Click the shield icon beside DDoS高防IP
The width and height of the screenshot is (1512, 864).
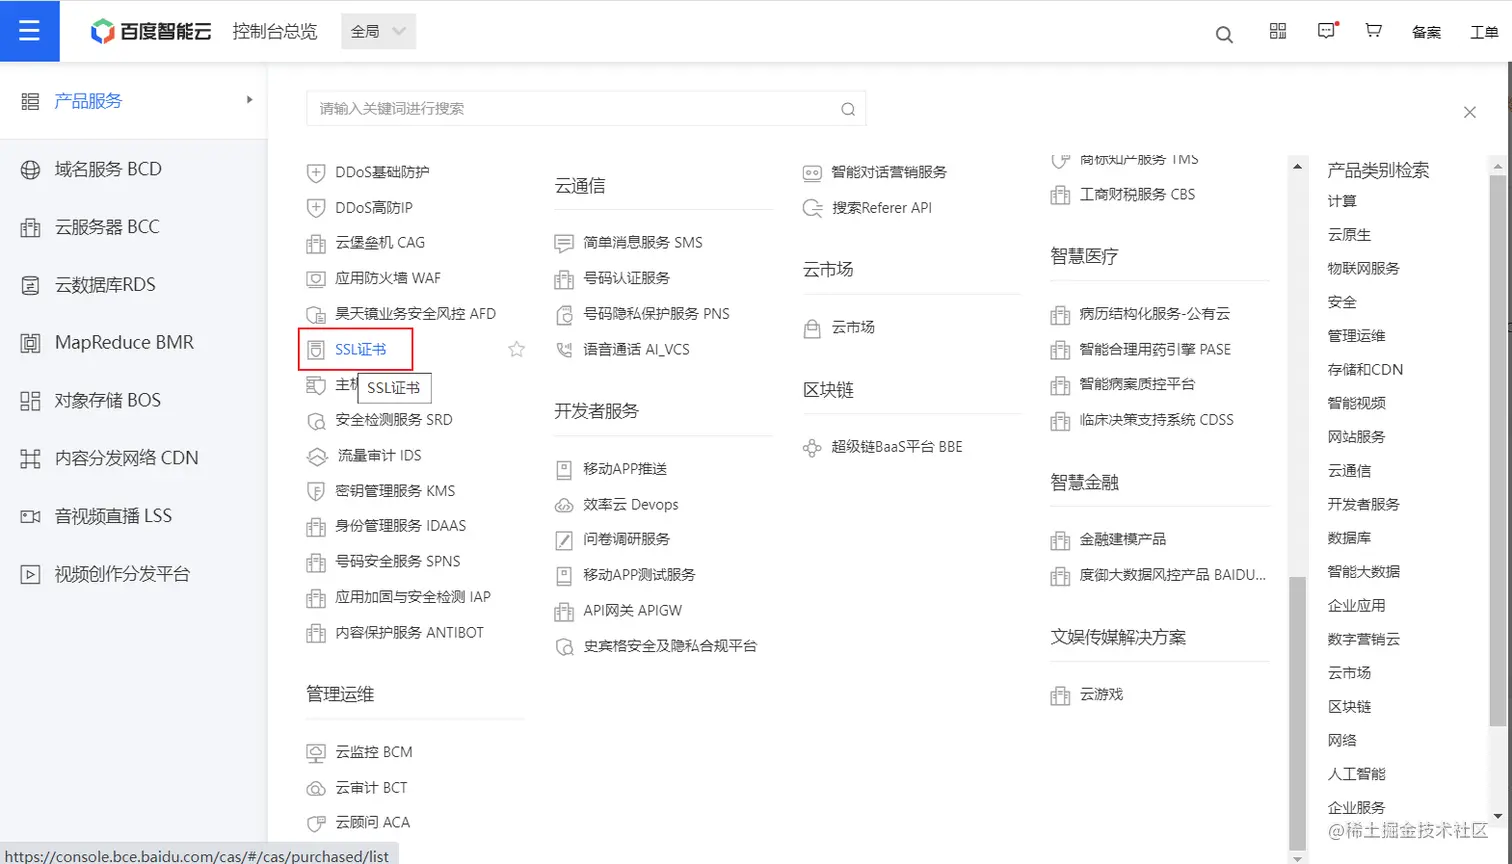tap(316, 208)
